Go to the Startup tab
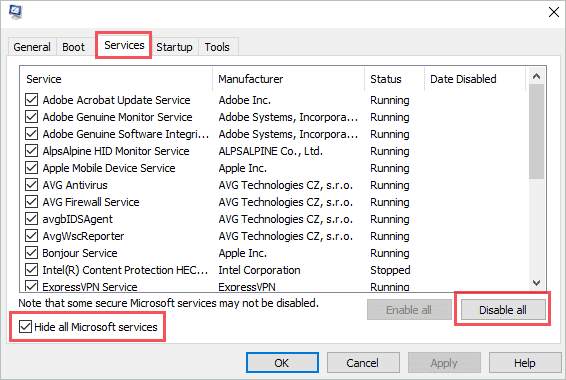This screenshot has width=566, height=380. pyautogui.click(x=174, y=47)
